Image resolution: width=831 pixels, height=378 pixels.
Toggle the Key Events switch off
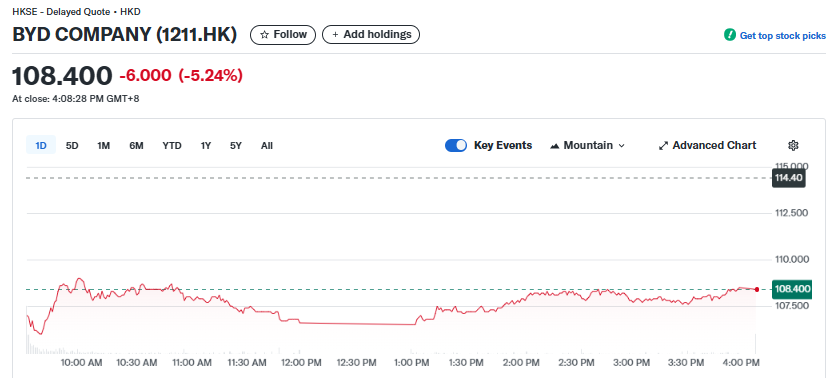456,145
